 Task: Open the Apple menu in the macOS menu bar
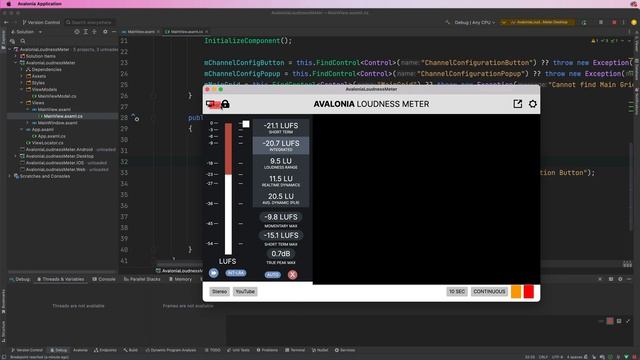click(x=8, y=4)
